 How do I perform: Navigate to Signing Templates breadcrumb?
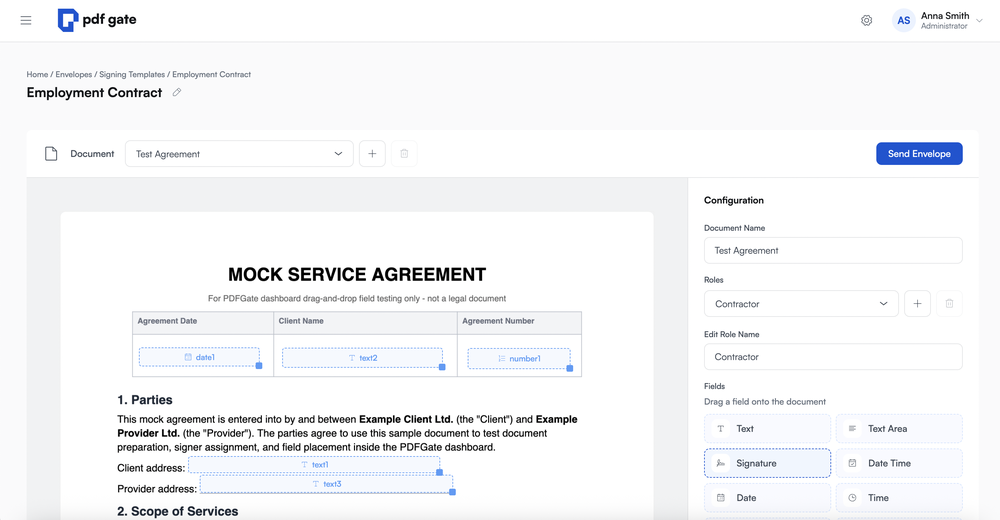pos(132,75)
